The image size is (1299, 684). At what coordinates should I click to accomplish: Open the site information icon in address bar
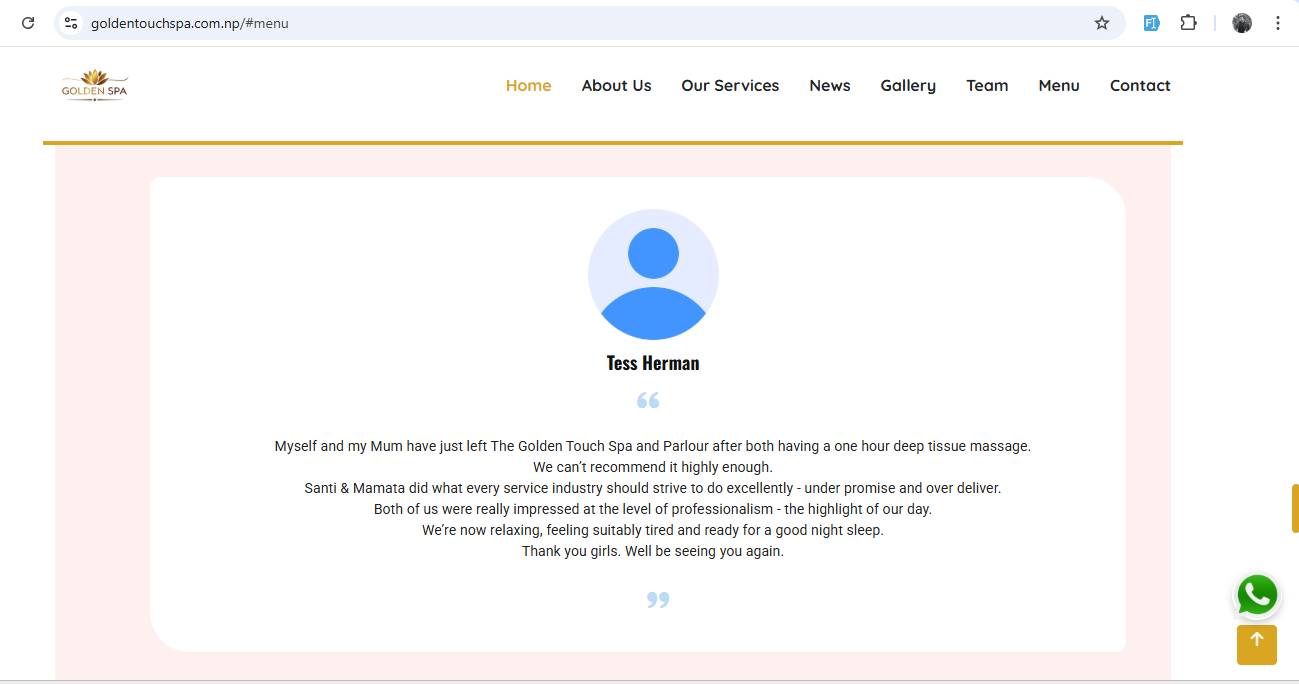tap(70, 23)
